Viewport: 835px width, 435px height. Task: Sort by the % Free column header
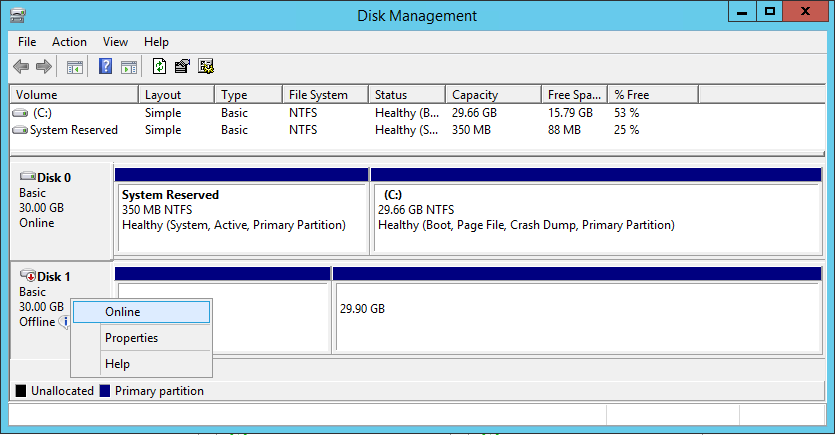pos(653,95)
